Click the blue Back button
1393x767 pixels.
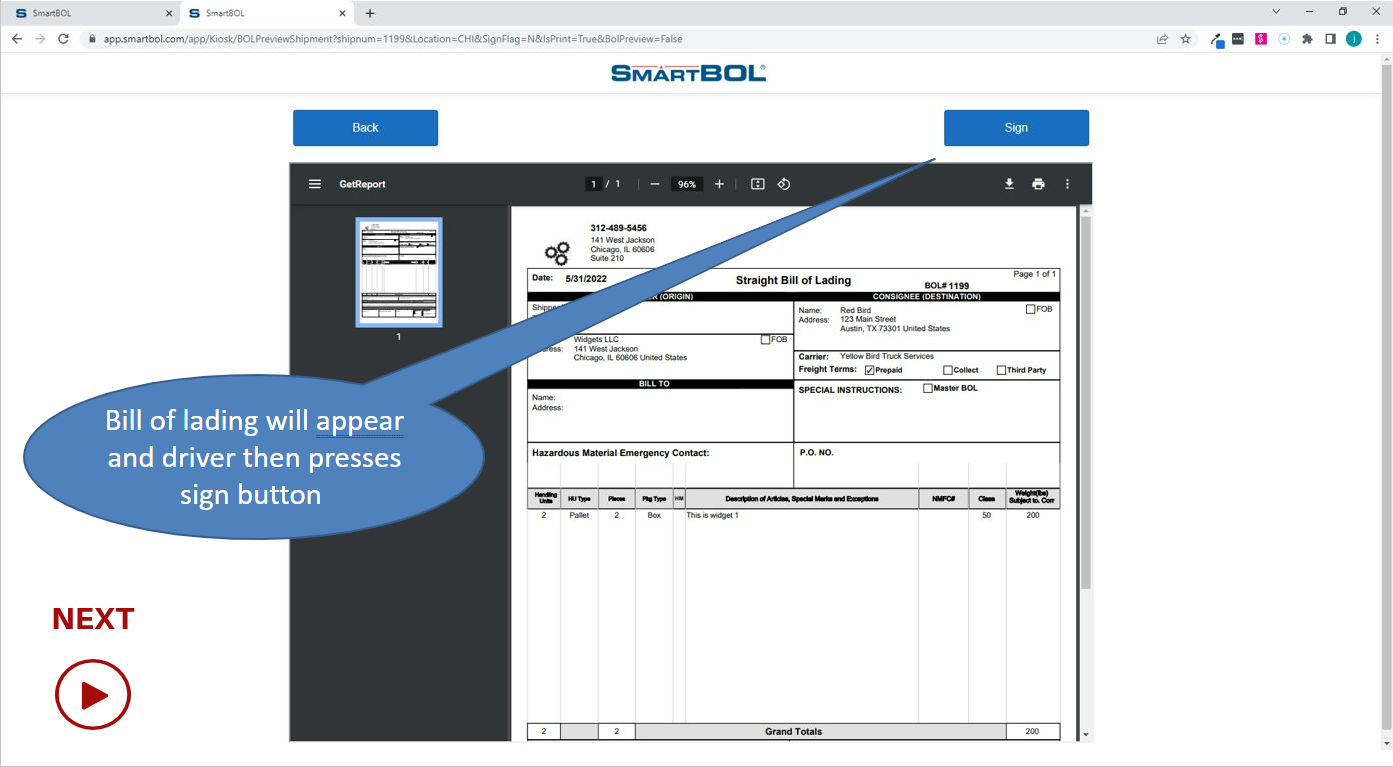365,128
